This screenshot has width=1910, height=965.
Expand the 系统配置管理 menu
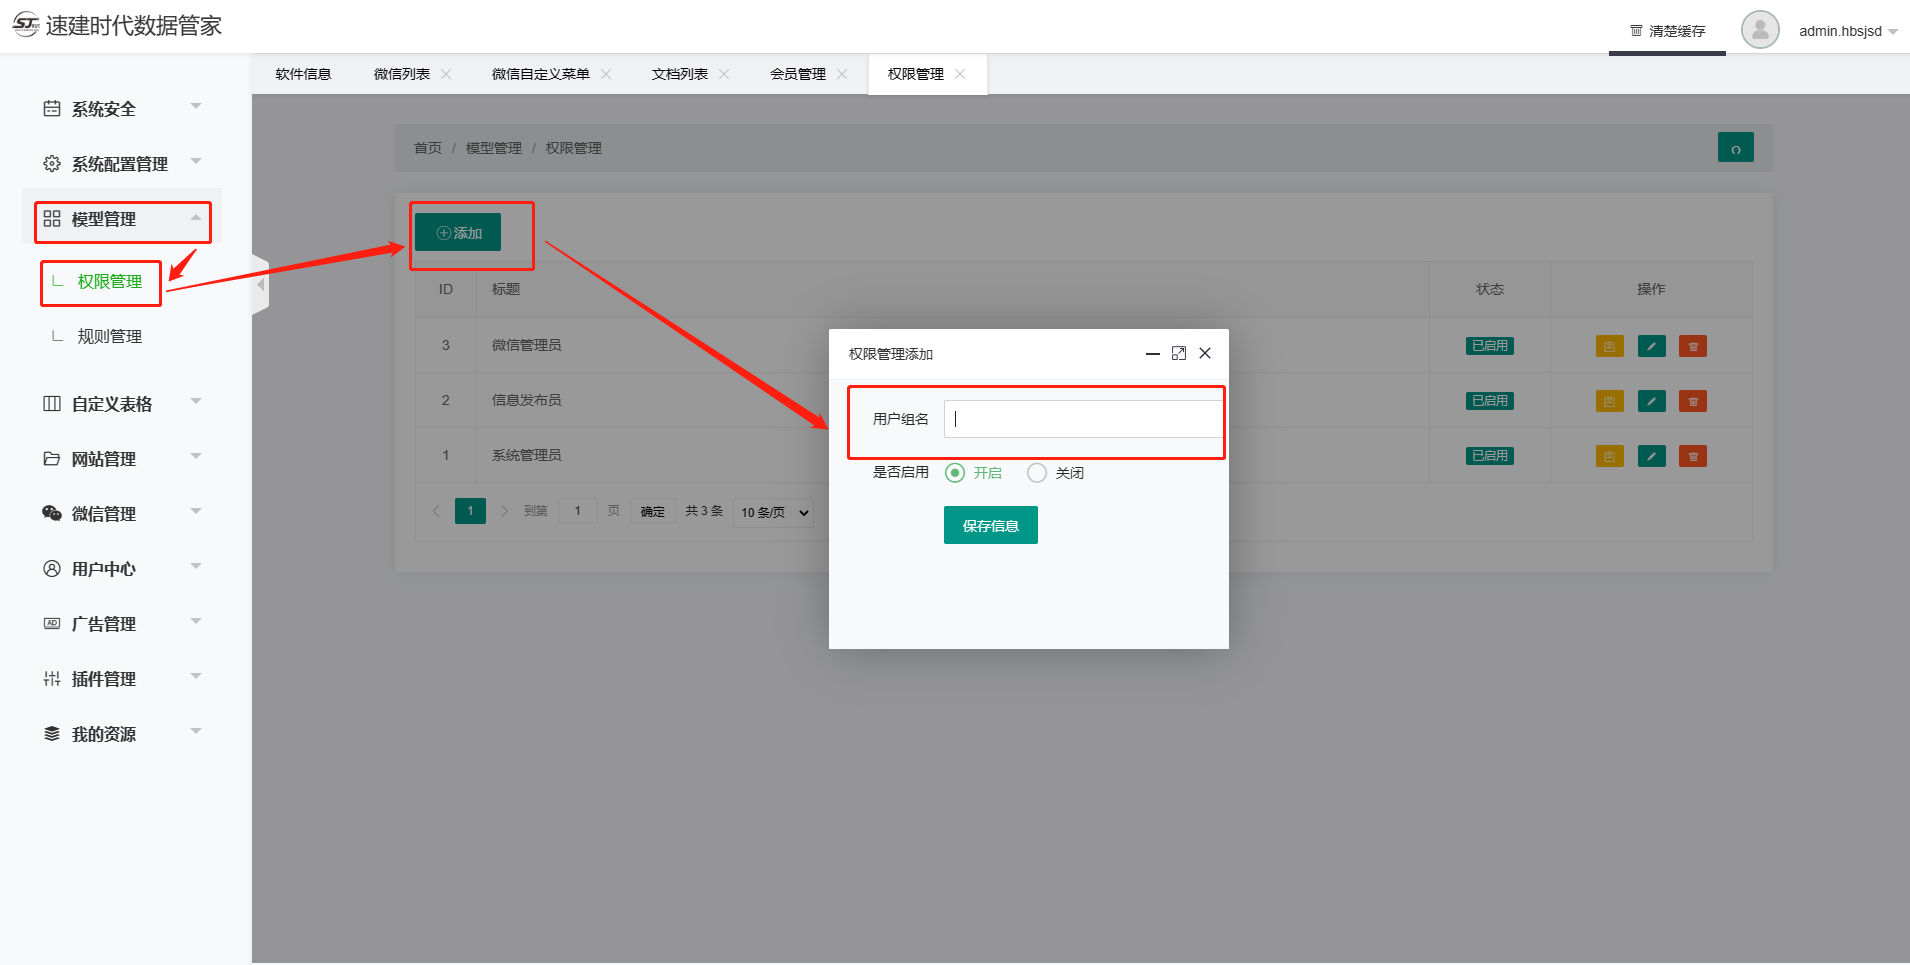pyautogui.click(x=196, y=161)
